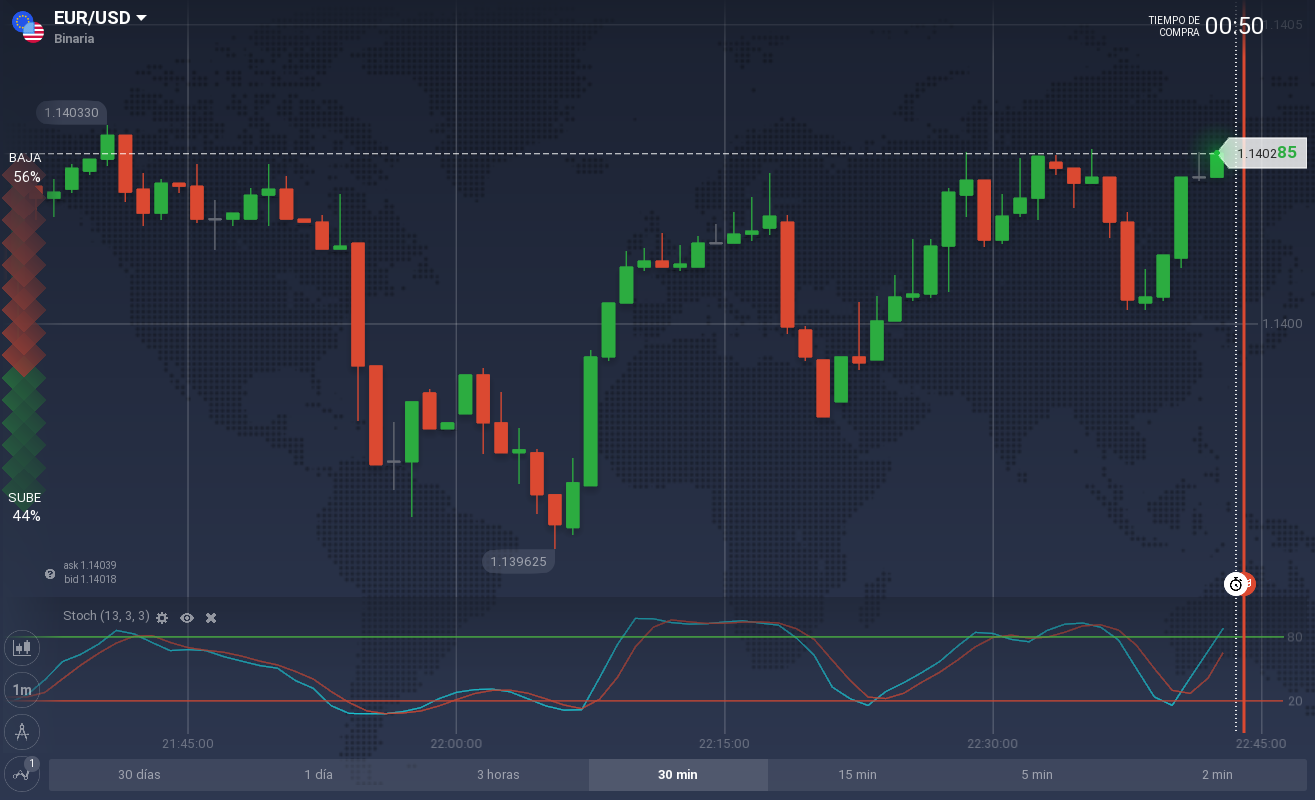1315x800 pixels.
Task: Open the drawing tools compass icon
Action: (21, 732)
